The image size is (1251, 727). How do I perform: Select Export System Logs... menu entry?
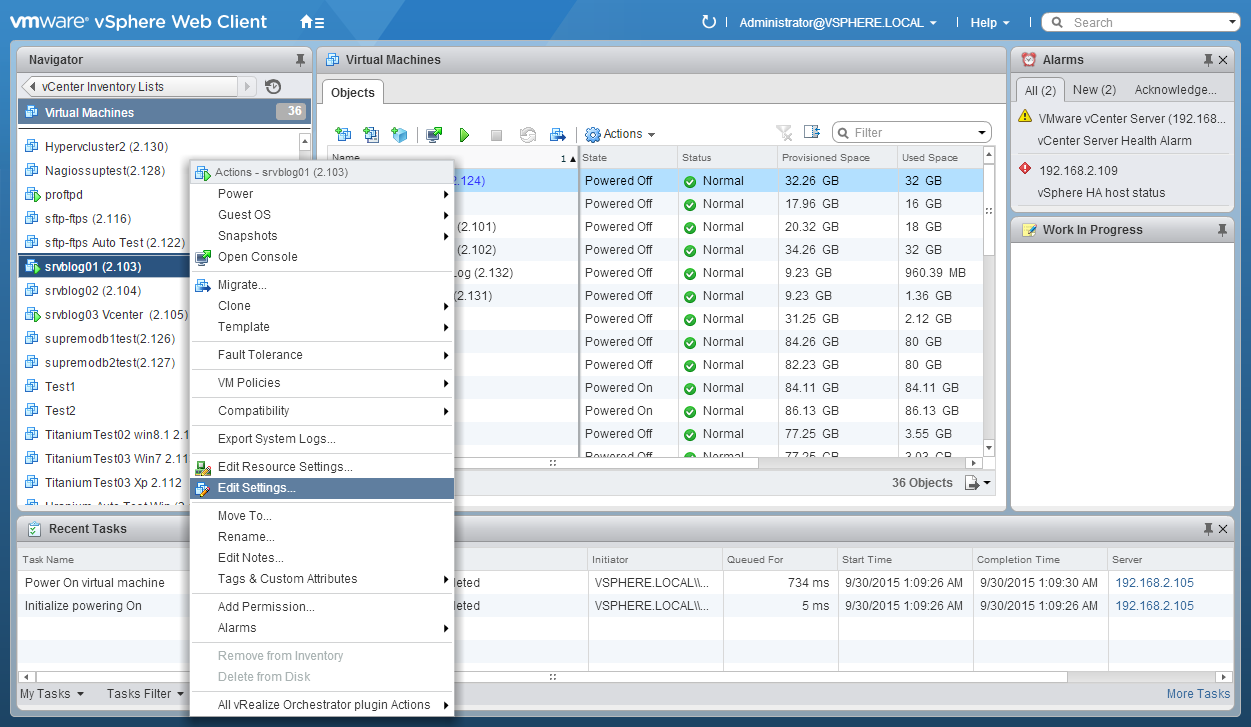[x=321, y=439]
